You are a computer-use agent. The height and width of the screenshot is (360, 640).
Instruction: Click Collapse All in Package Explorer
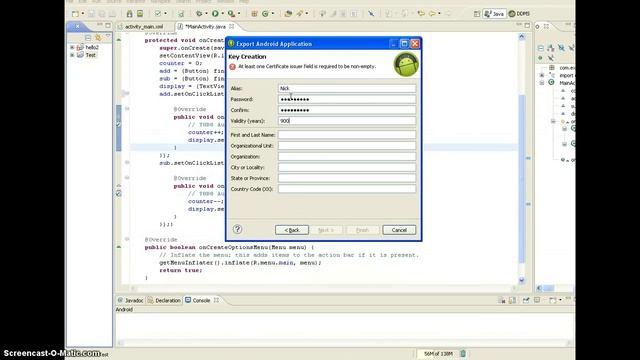[x=88, y=38]
